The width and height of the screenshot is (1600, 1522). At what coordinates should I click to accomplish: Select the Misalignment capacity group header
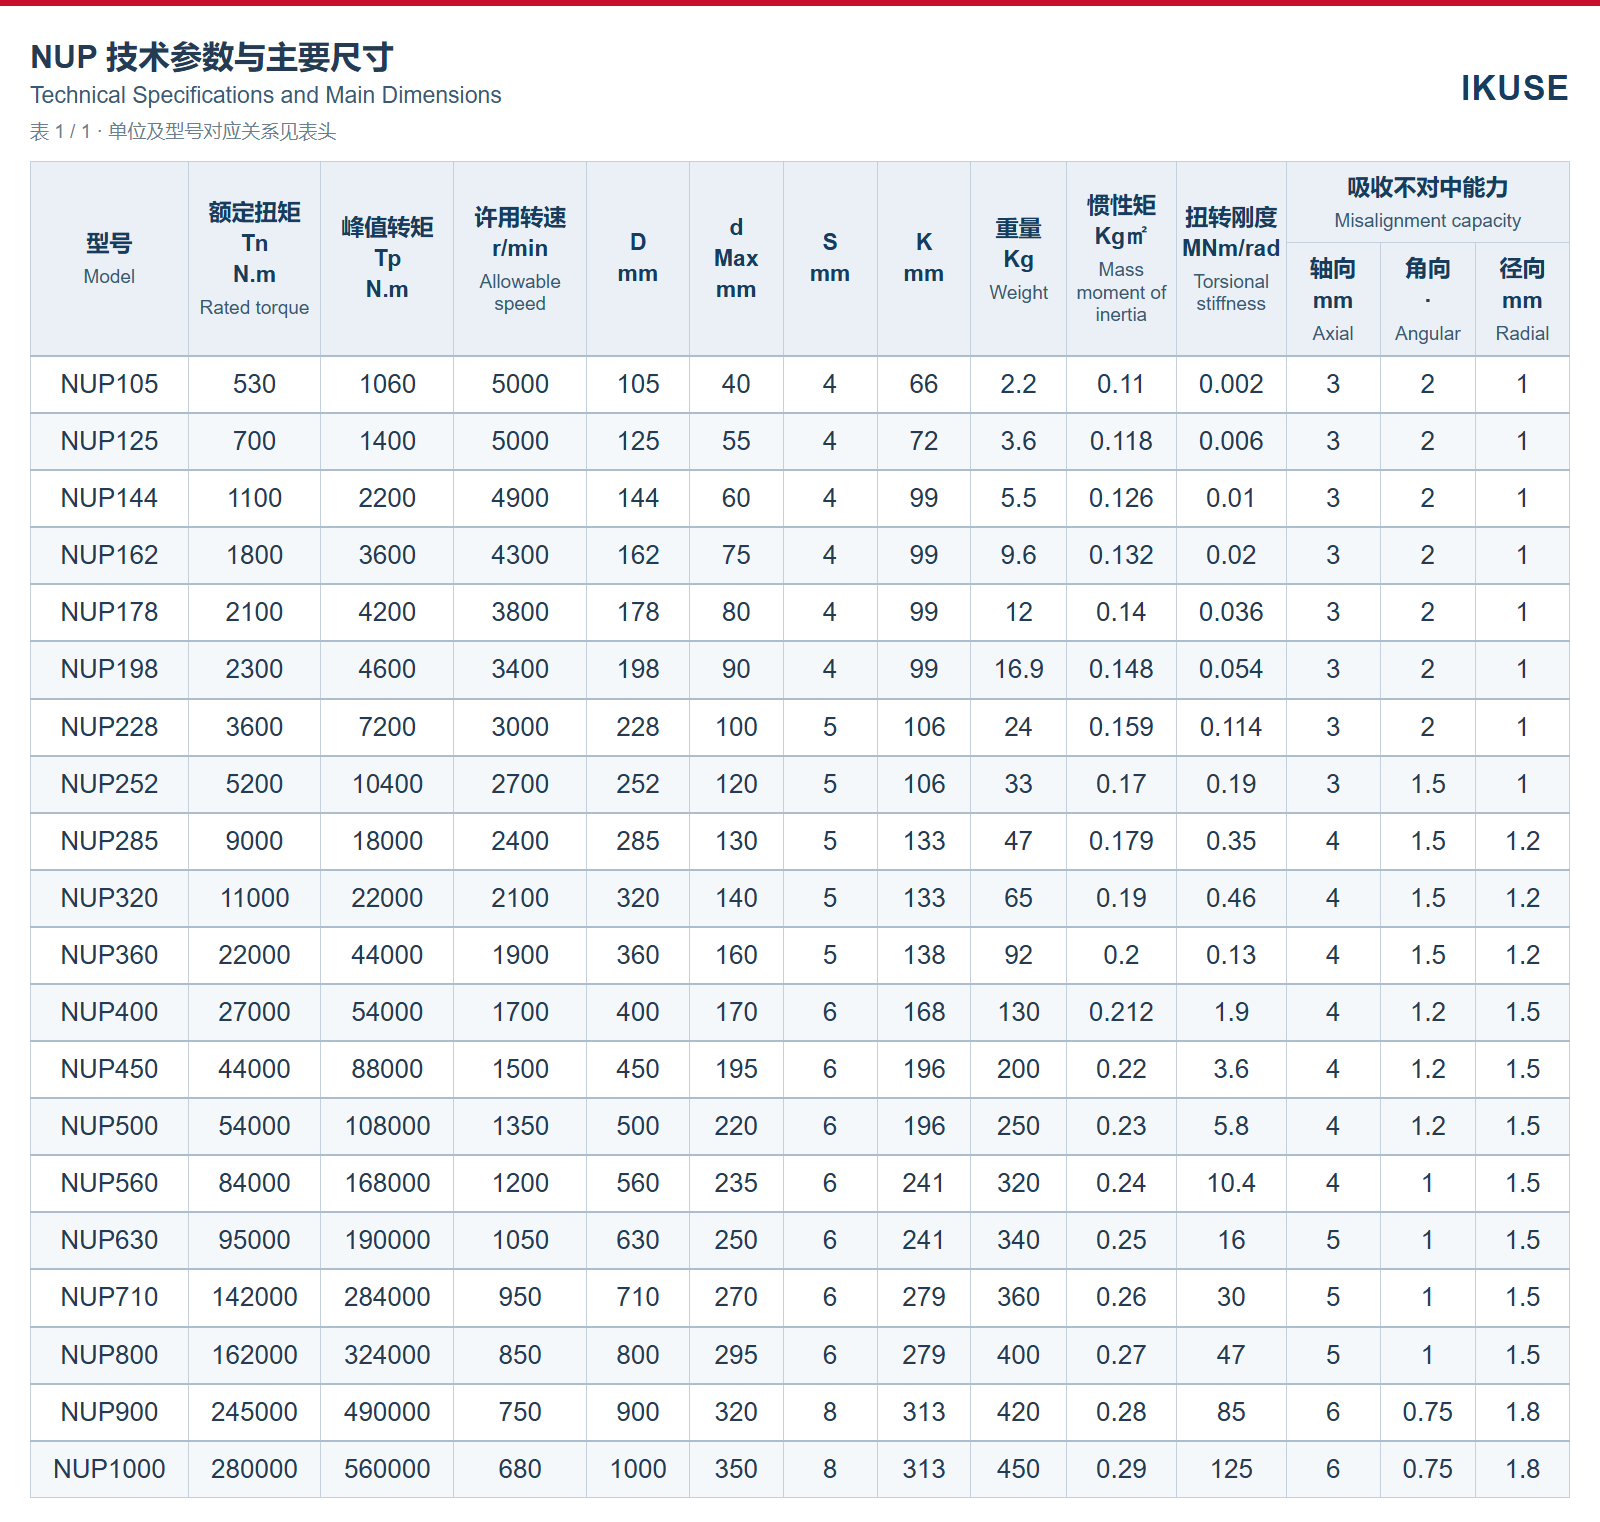coord(1427,202)
